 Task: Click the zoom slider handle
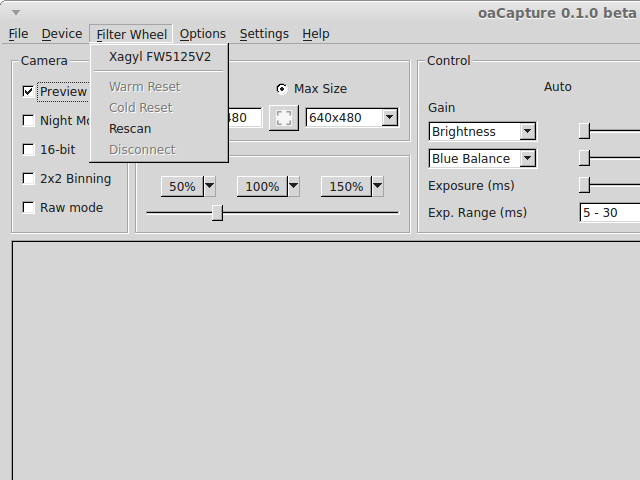pyautogui.click(x=217, y=213)
